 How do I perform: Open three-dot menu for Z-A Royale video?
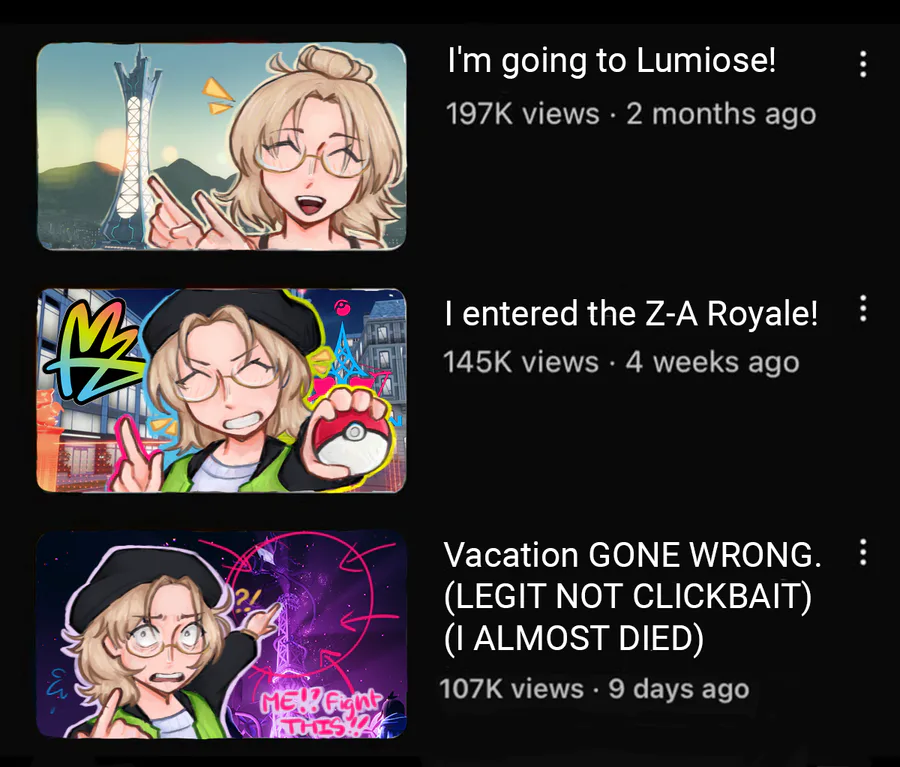coord(863,309)
